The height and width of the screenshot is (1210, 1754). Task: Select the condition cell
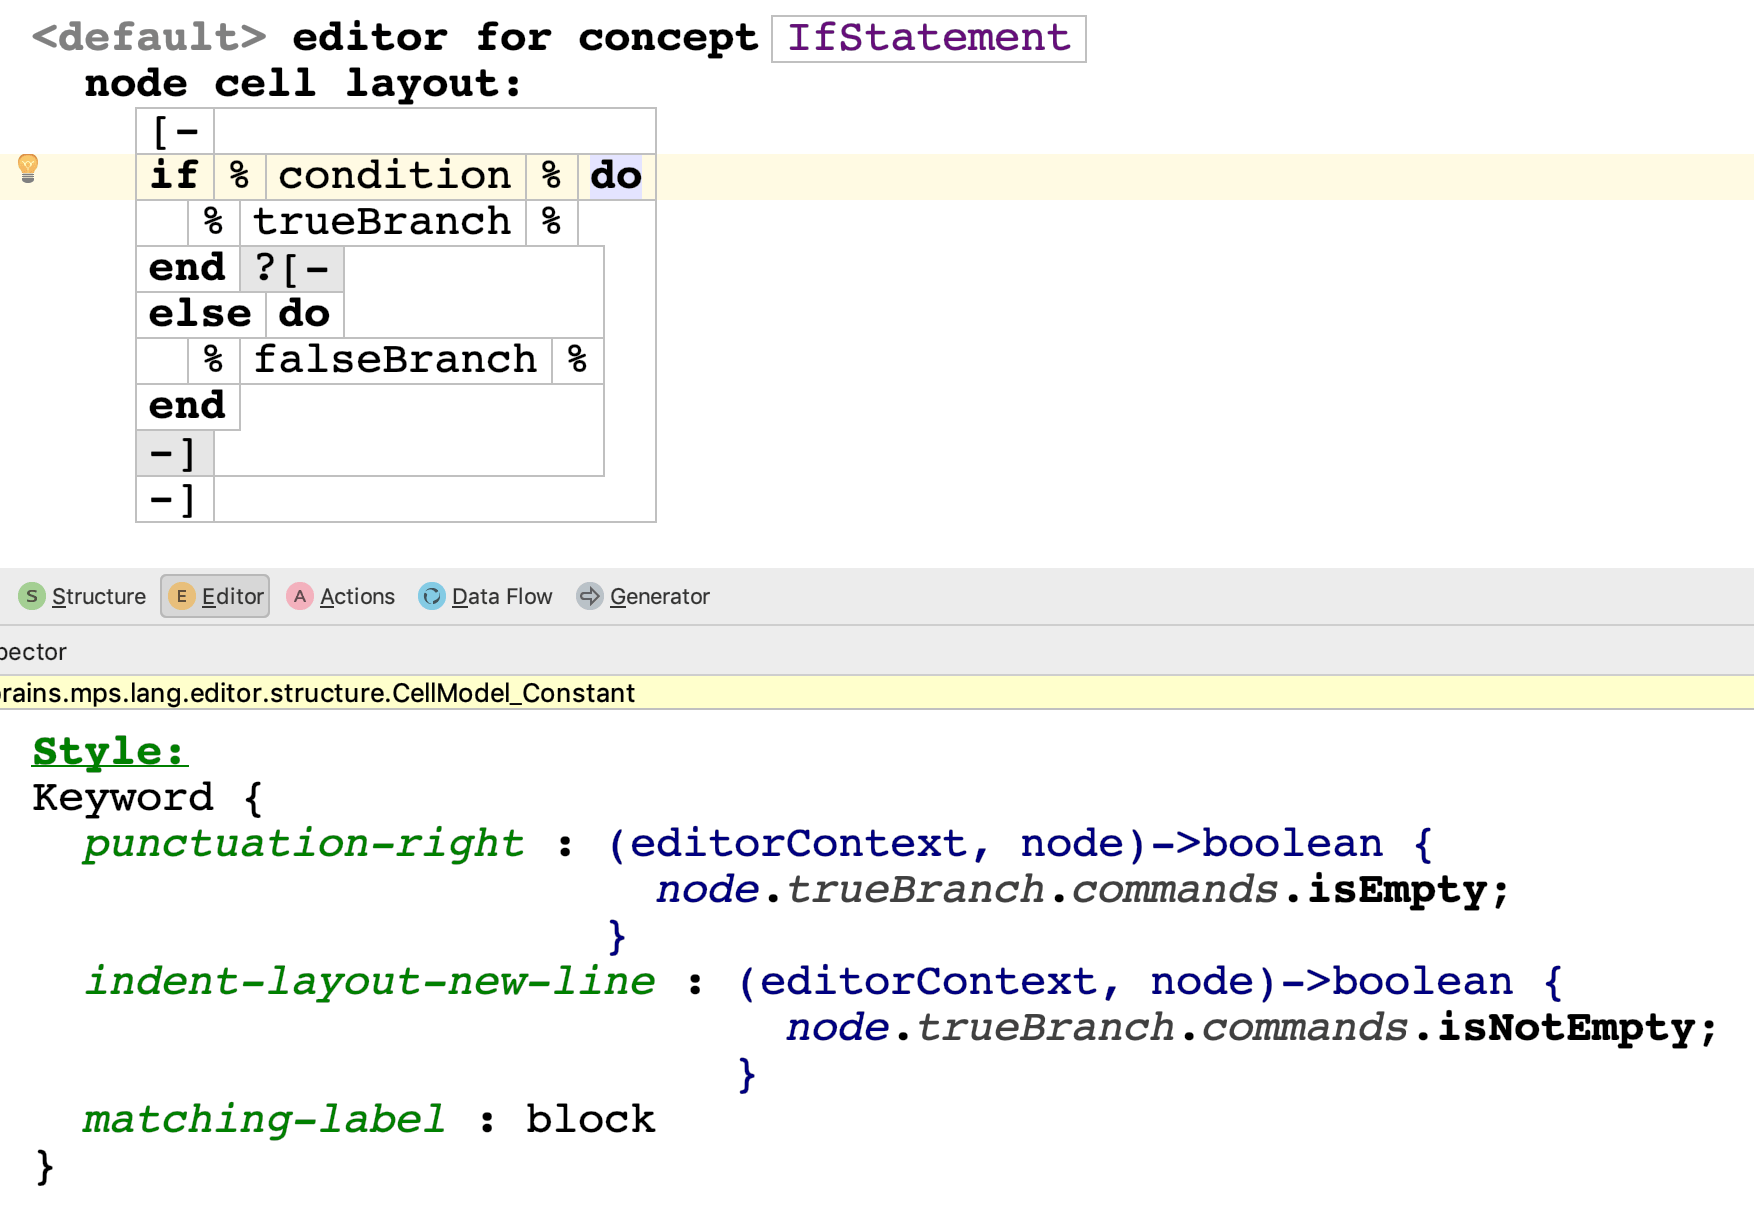394,176
